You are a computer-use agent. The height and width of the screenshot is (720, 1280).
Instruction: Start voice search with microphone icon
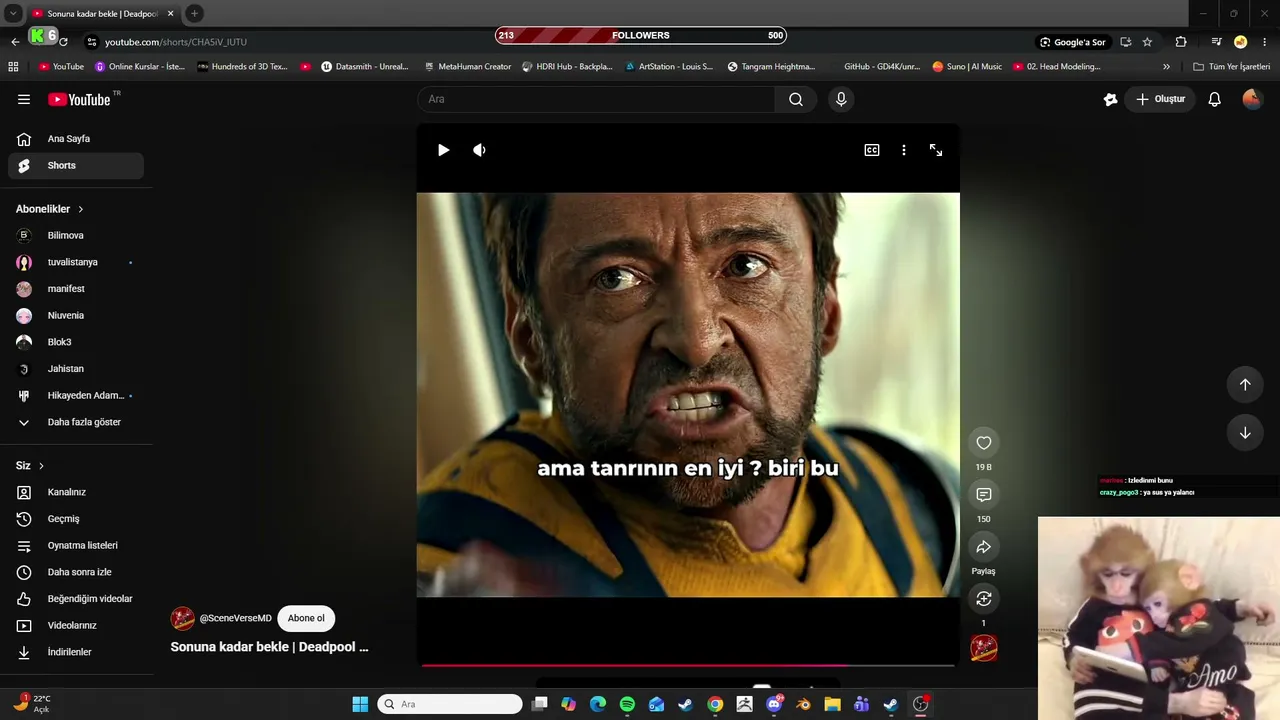(841, 99)
